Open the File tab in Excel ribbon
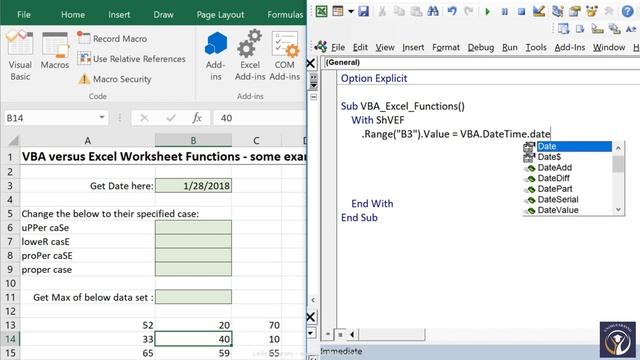The width and height of the screenshot is (640, 360). [x=24, y=14]
